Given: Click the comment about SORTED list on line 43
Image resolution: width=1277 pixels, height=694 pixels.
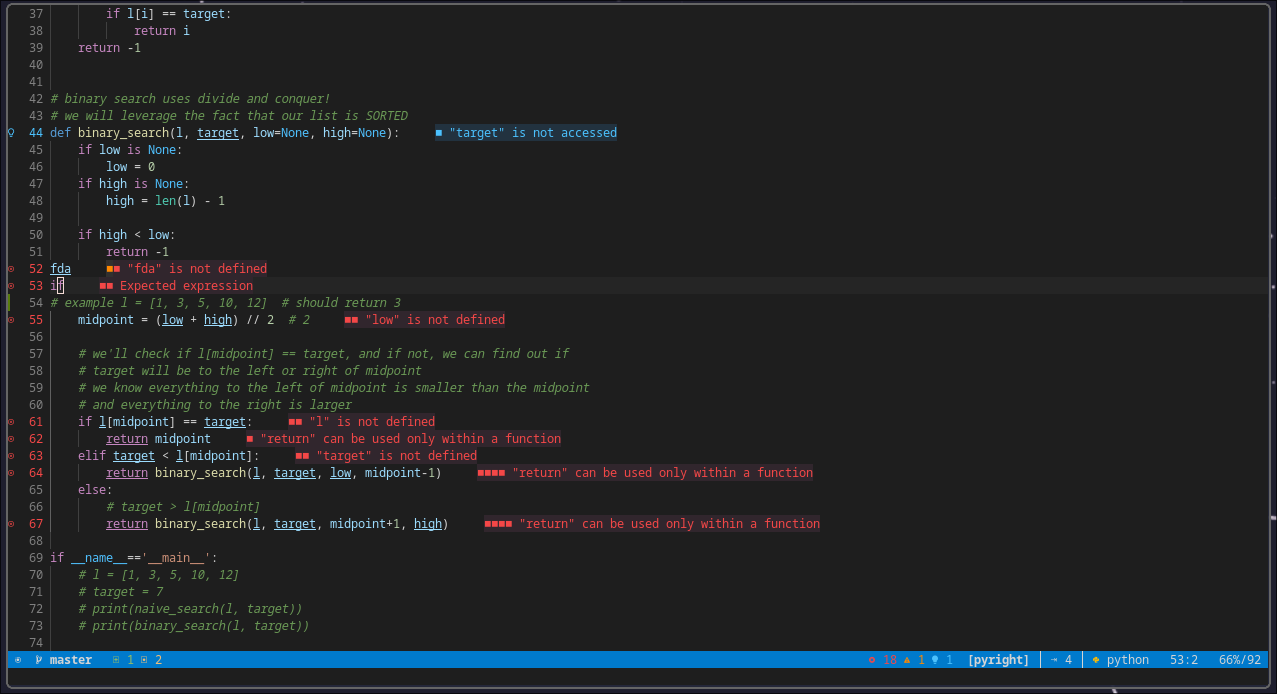Looking at the screenshot, I should 229,116.
